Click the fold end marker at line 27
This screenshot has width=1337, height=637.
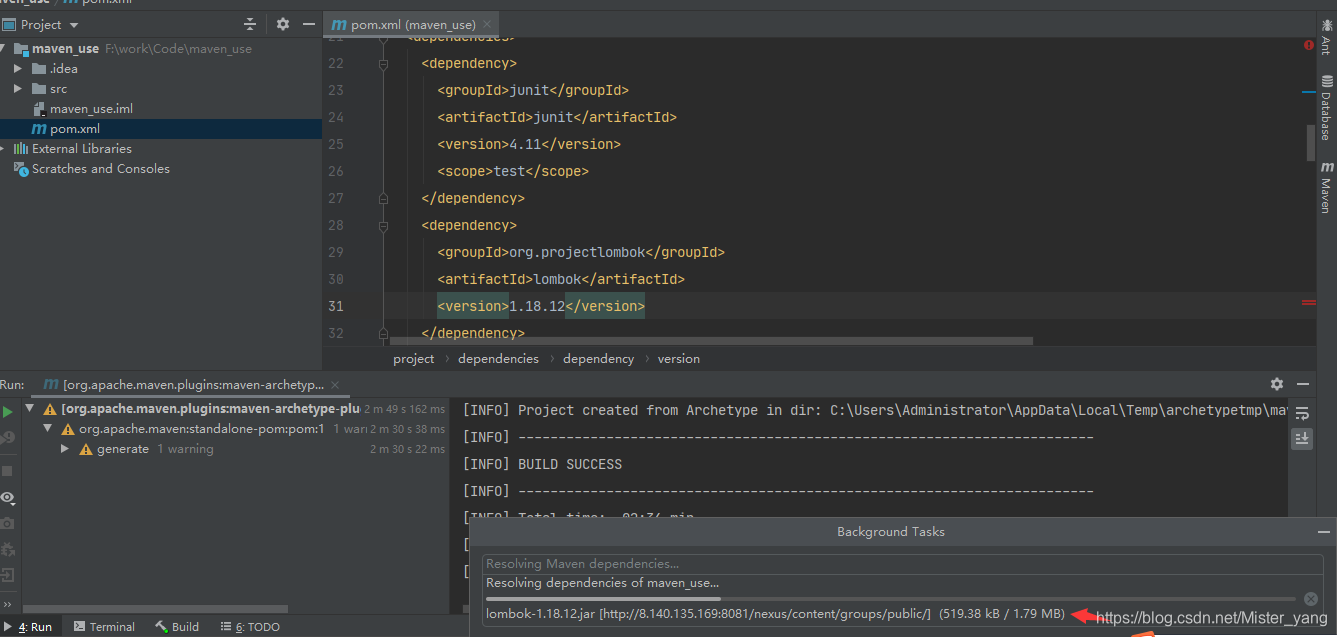[x=383, y=198]
